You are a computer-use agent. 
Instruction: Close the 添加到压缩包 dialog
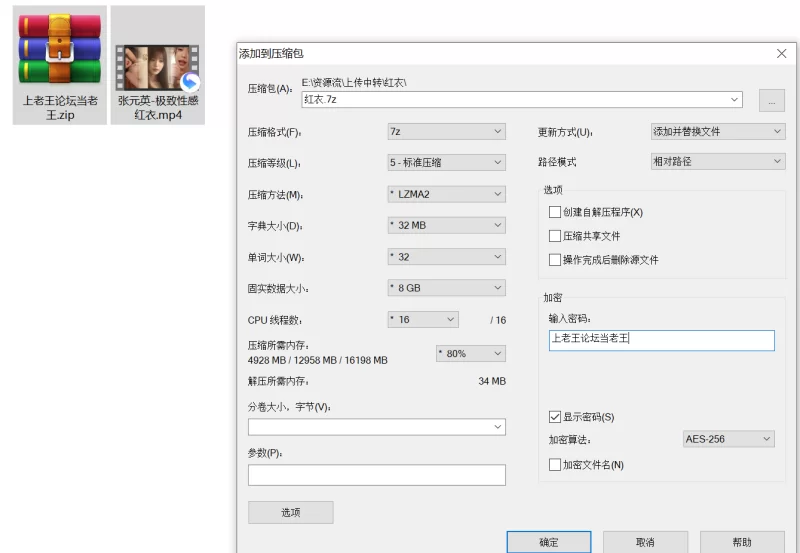[x=781, y=54]
